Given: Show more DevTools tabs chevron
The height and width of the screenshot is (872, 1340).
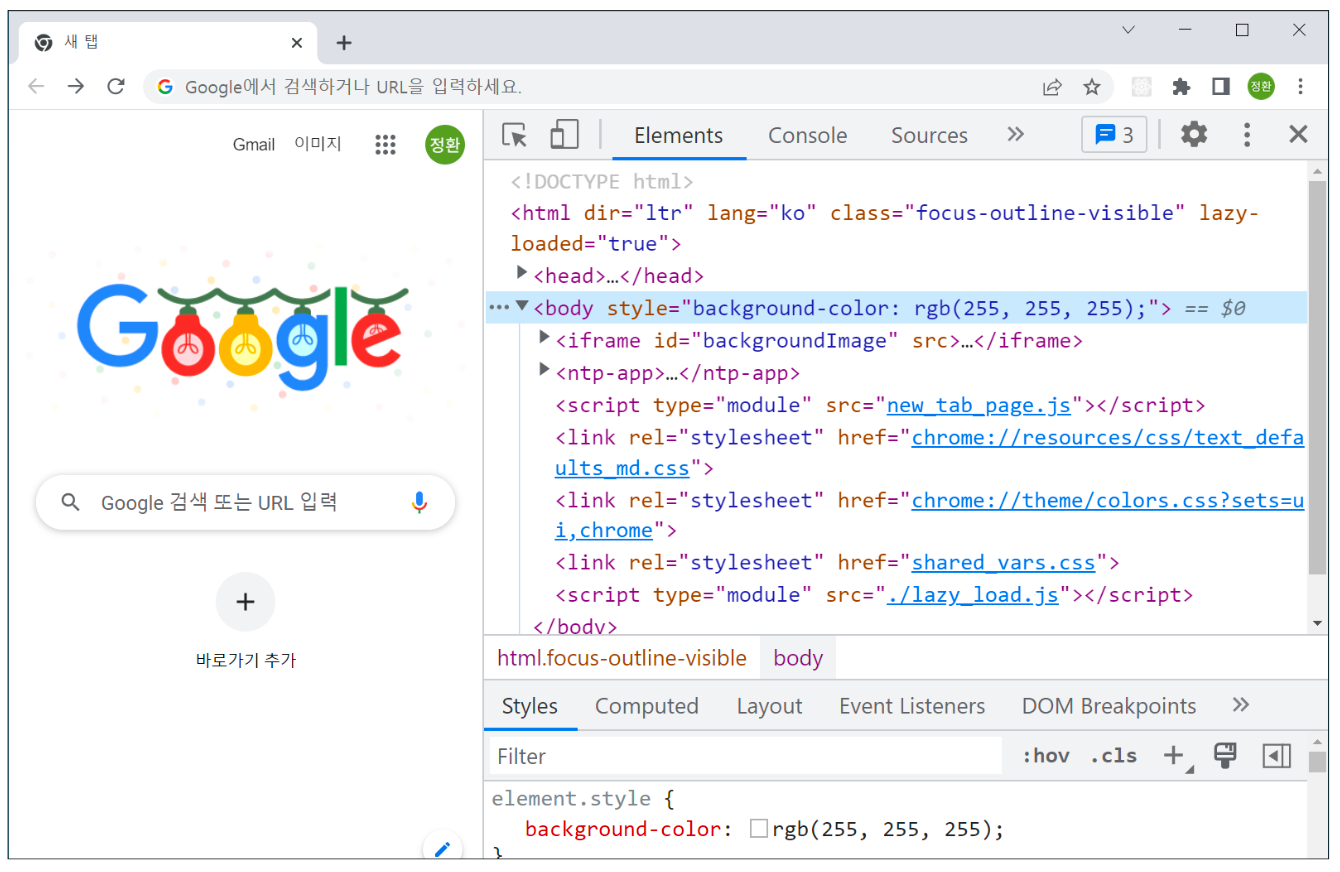Looking at the screenshot, I should (1016, 135).
